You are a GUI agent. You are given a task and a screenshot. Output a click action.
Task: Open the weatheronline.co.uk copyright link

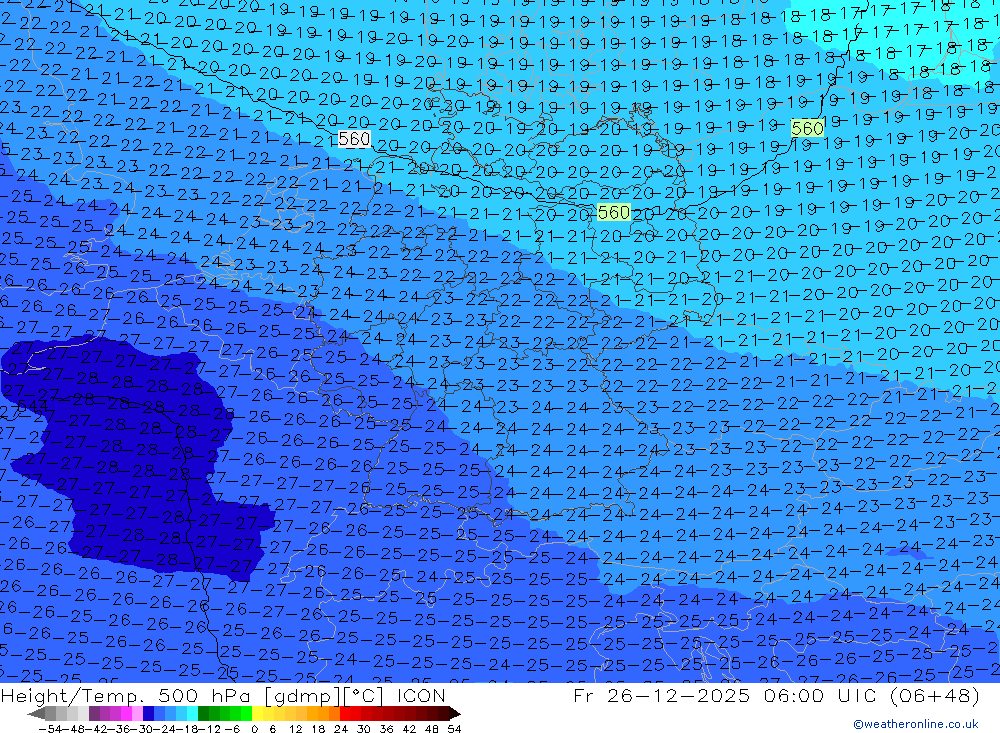pos(916,724)
